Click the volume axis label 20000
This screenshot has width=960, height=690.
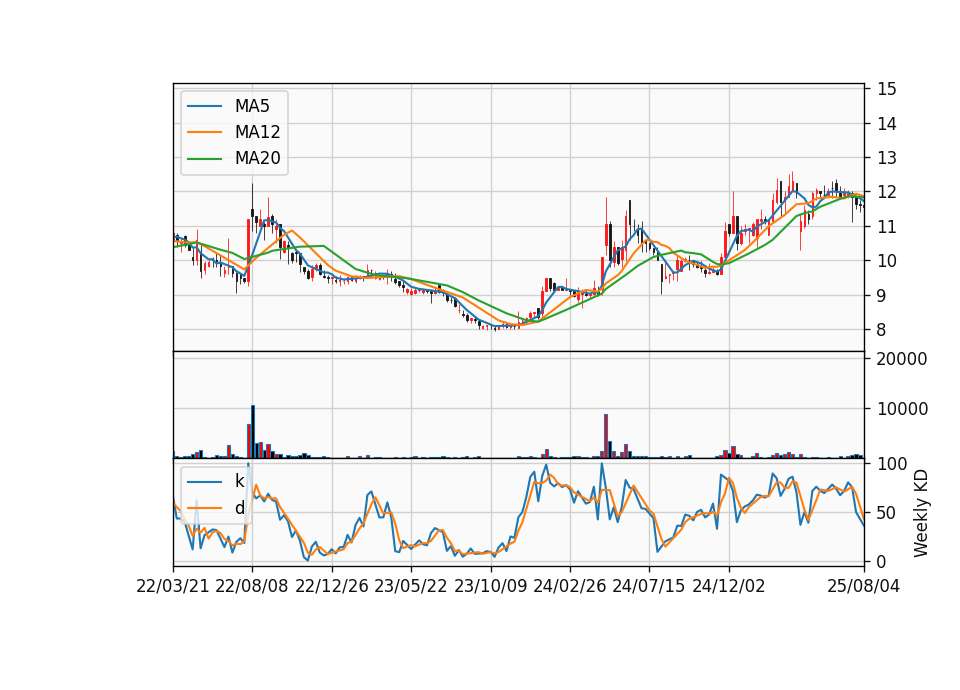[902, 359]
